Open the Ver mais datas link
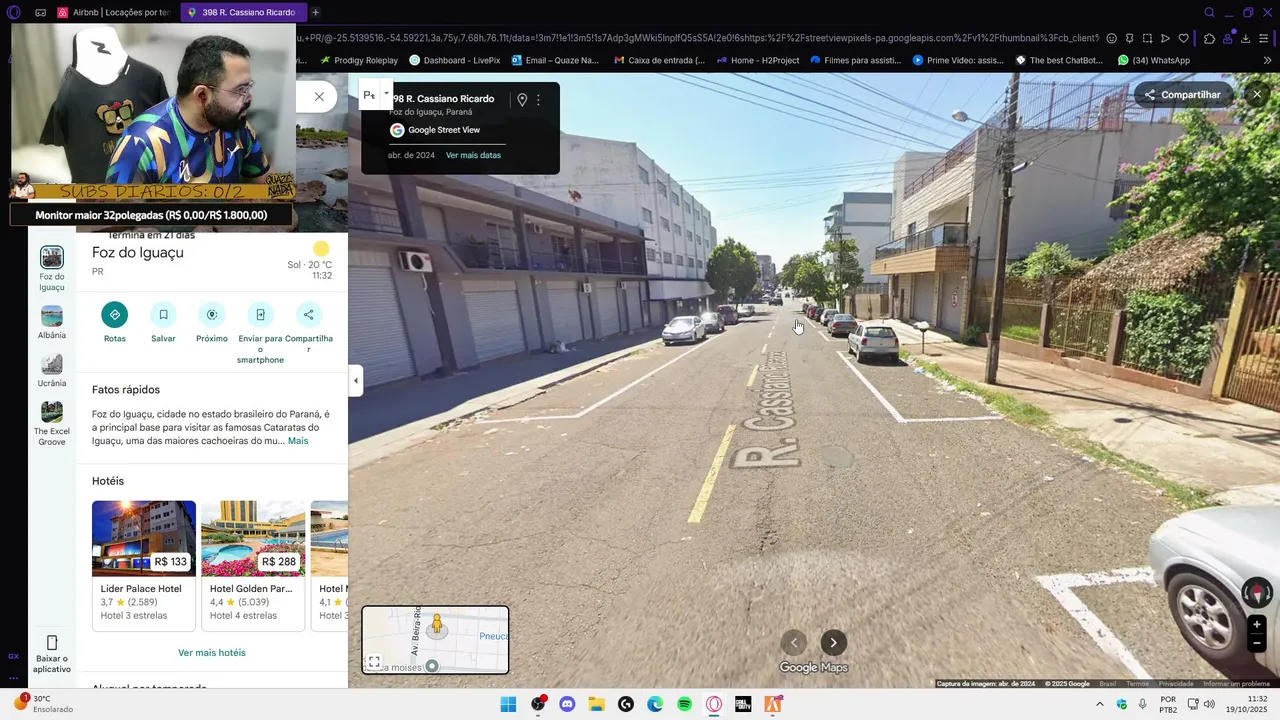This screenshot has width=1280, height=720. (x=473, y=155)
